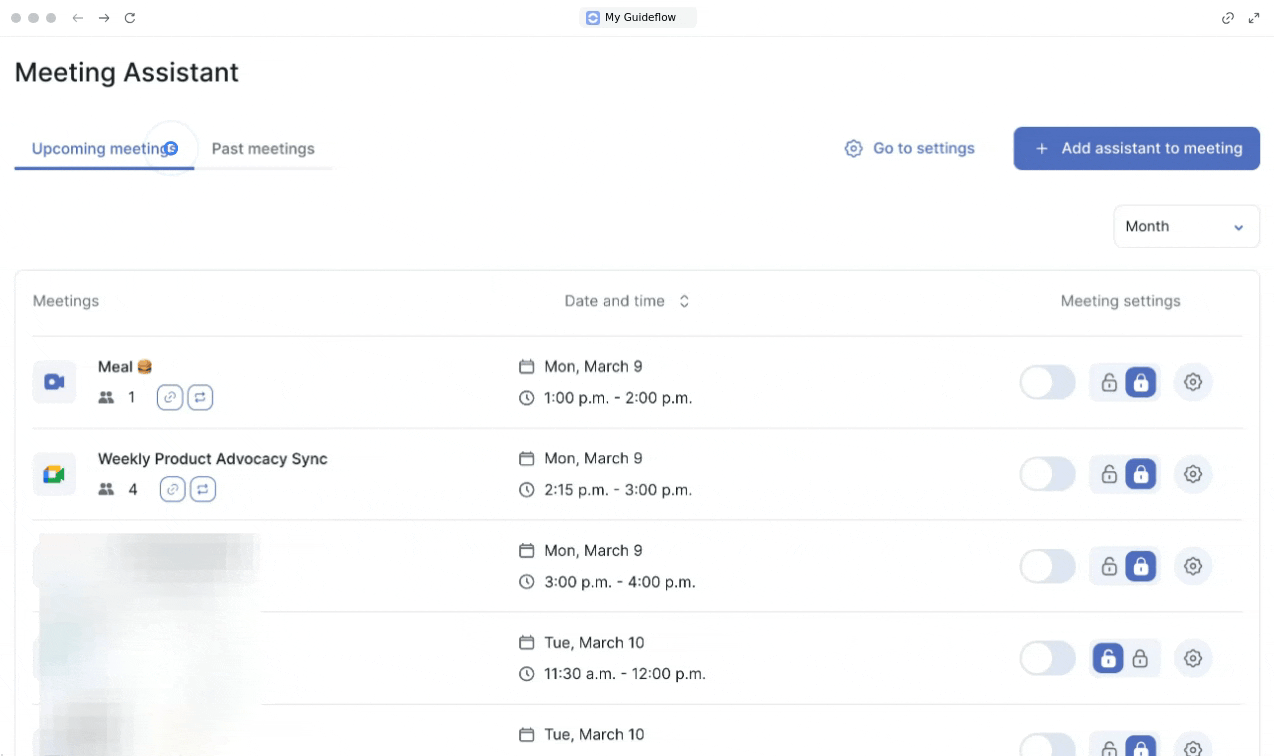Click the link icon under Meal meeting

(171, 397)
